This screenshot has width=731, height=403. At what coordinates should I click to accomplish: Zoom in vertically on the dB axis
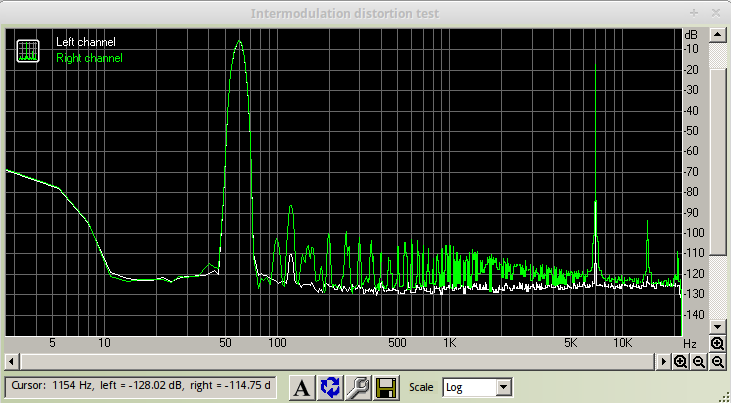[x=717, y=344]
